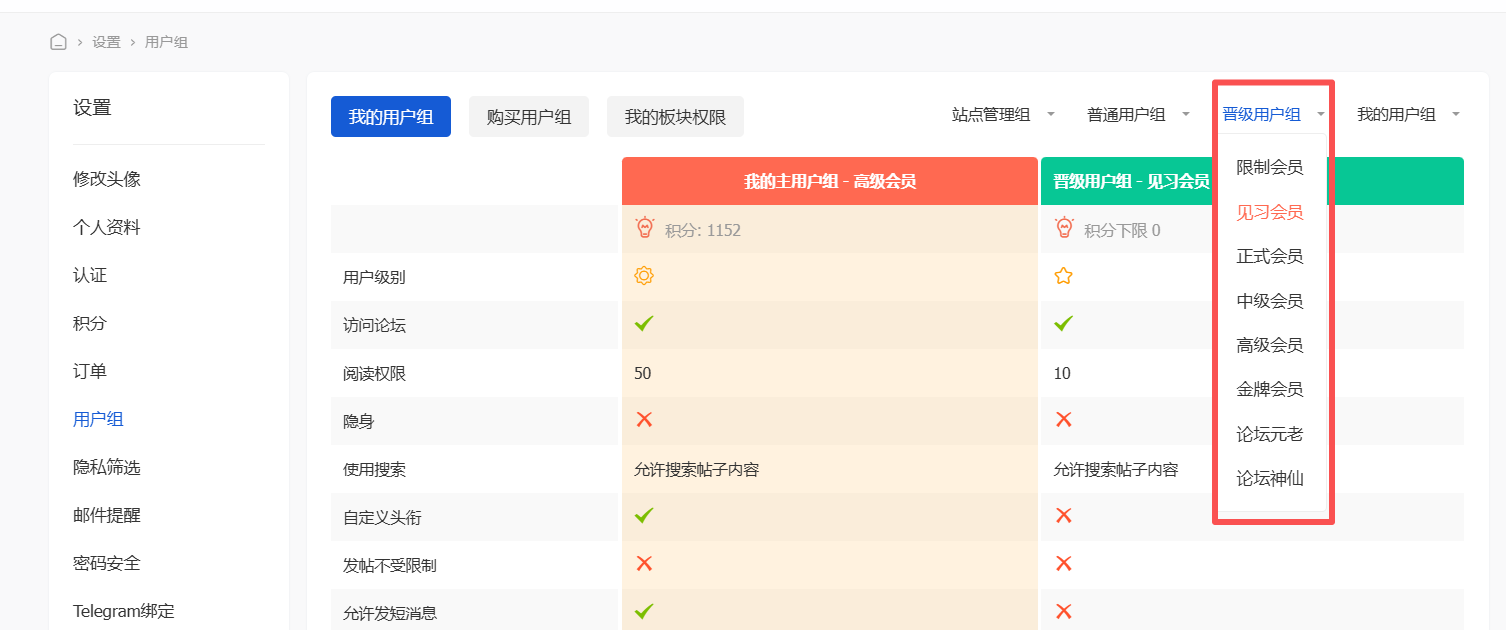Image resolution: width=1506 pixels, height=630 pixels.
Task: Click the home icon in breadcrumb
Action: click(x=58, y=42)
